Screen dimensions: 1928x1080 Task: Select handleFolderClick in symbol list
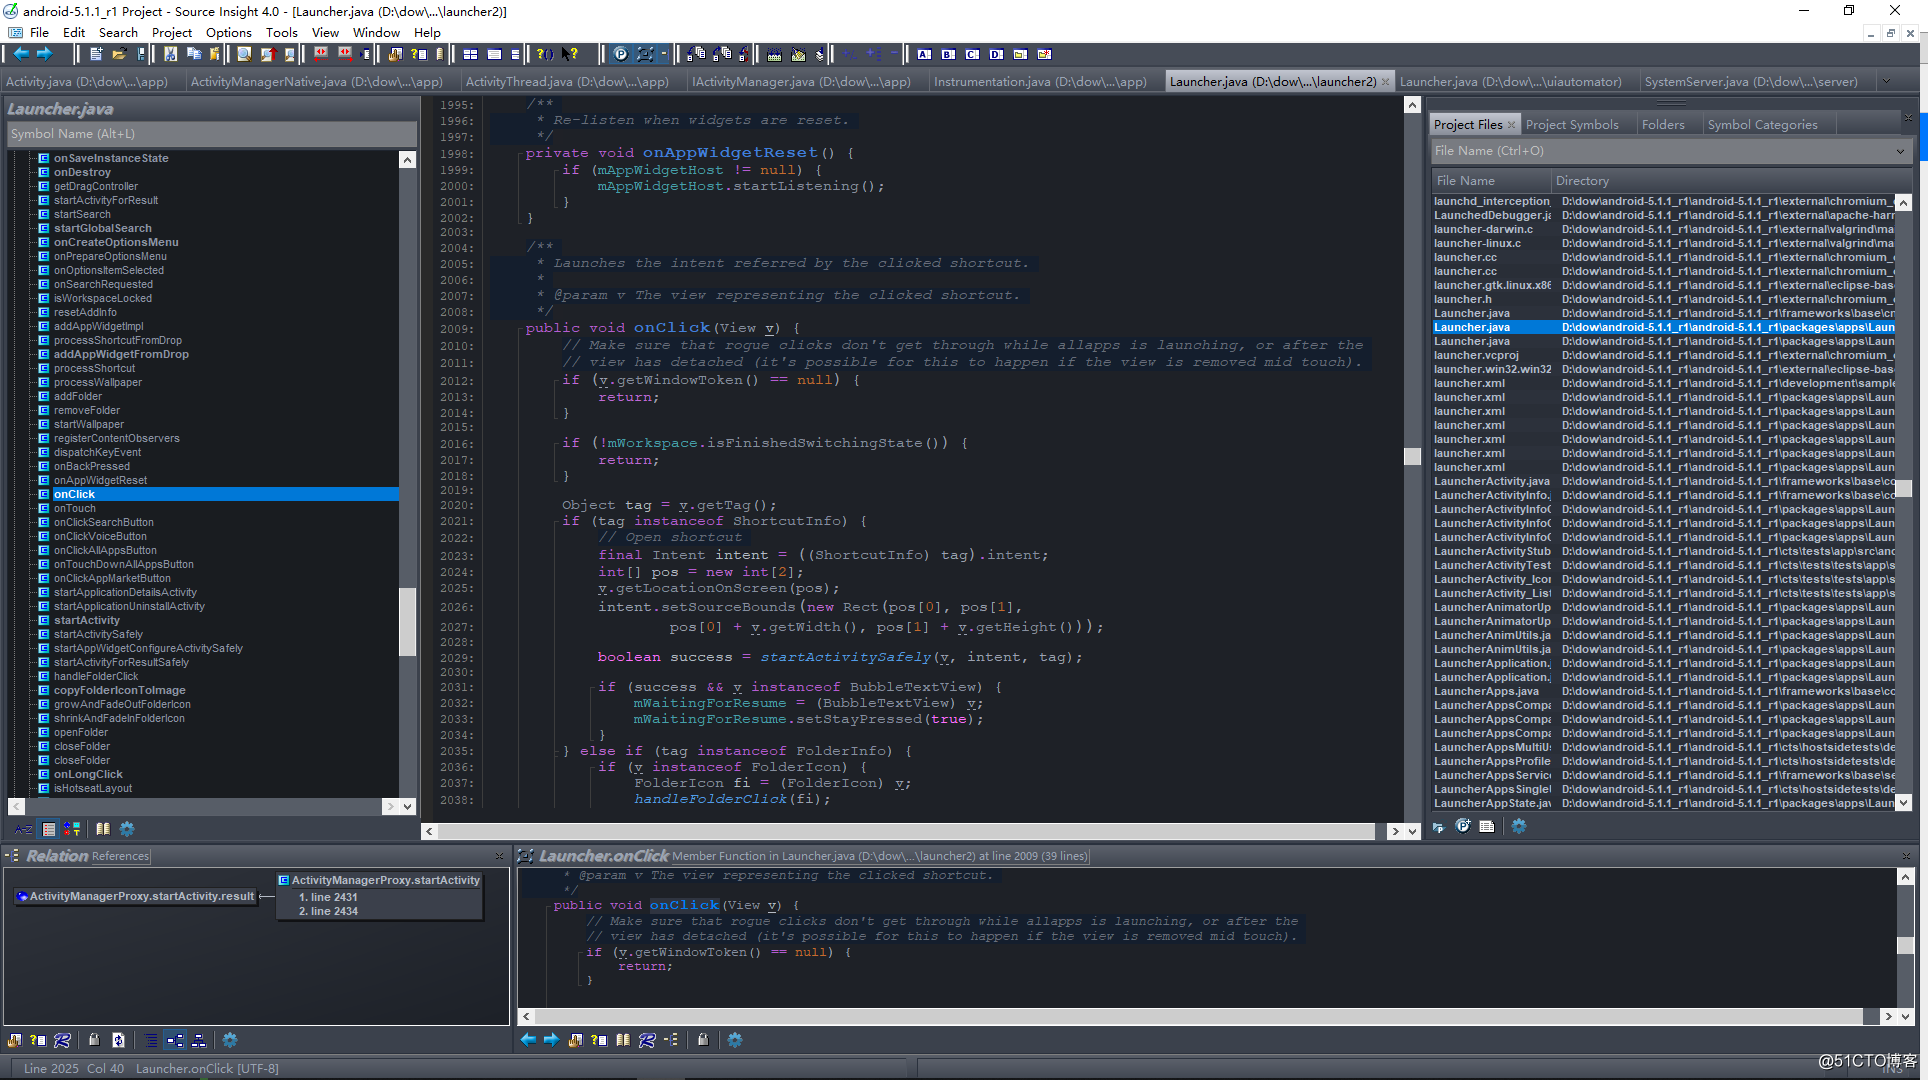[96, 676]
